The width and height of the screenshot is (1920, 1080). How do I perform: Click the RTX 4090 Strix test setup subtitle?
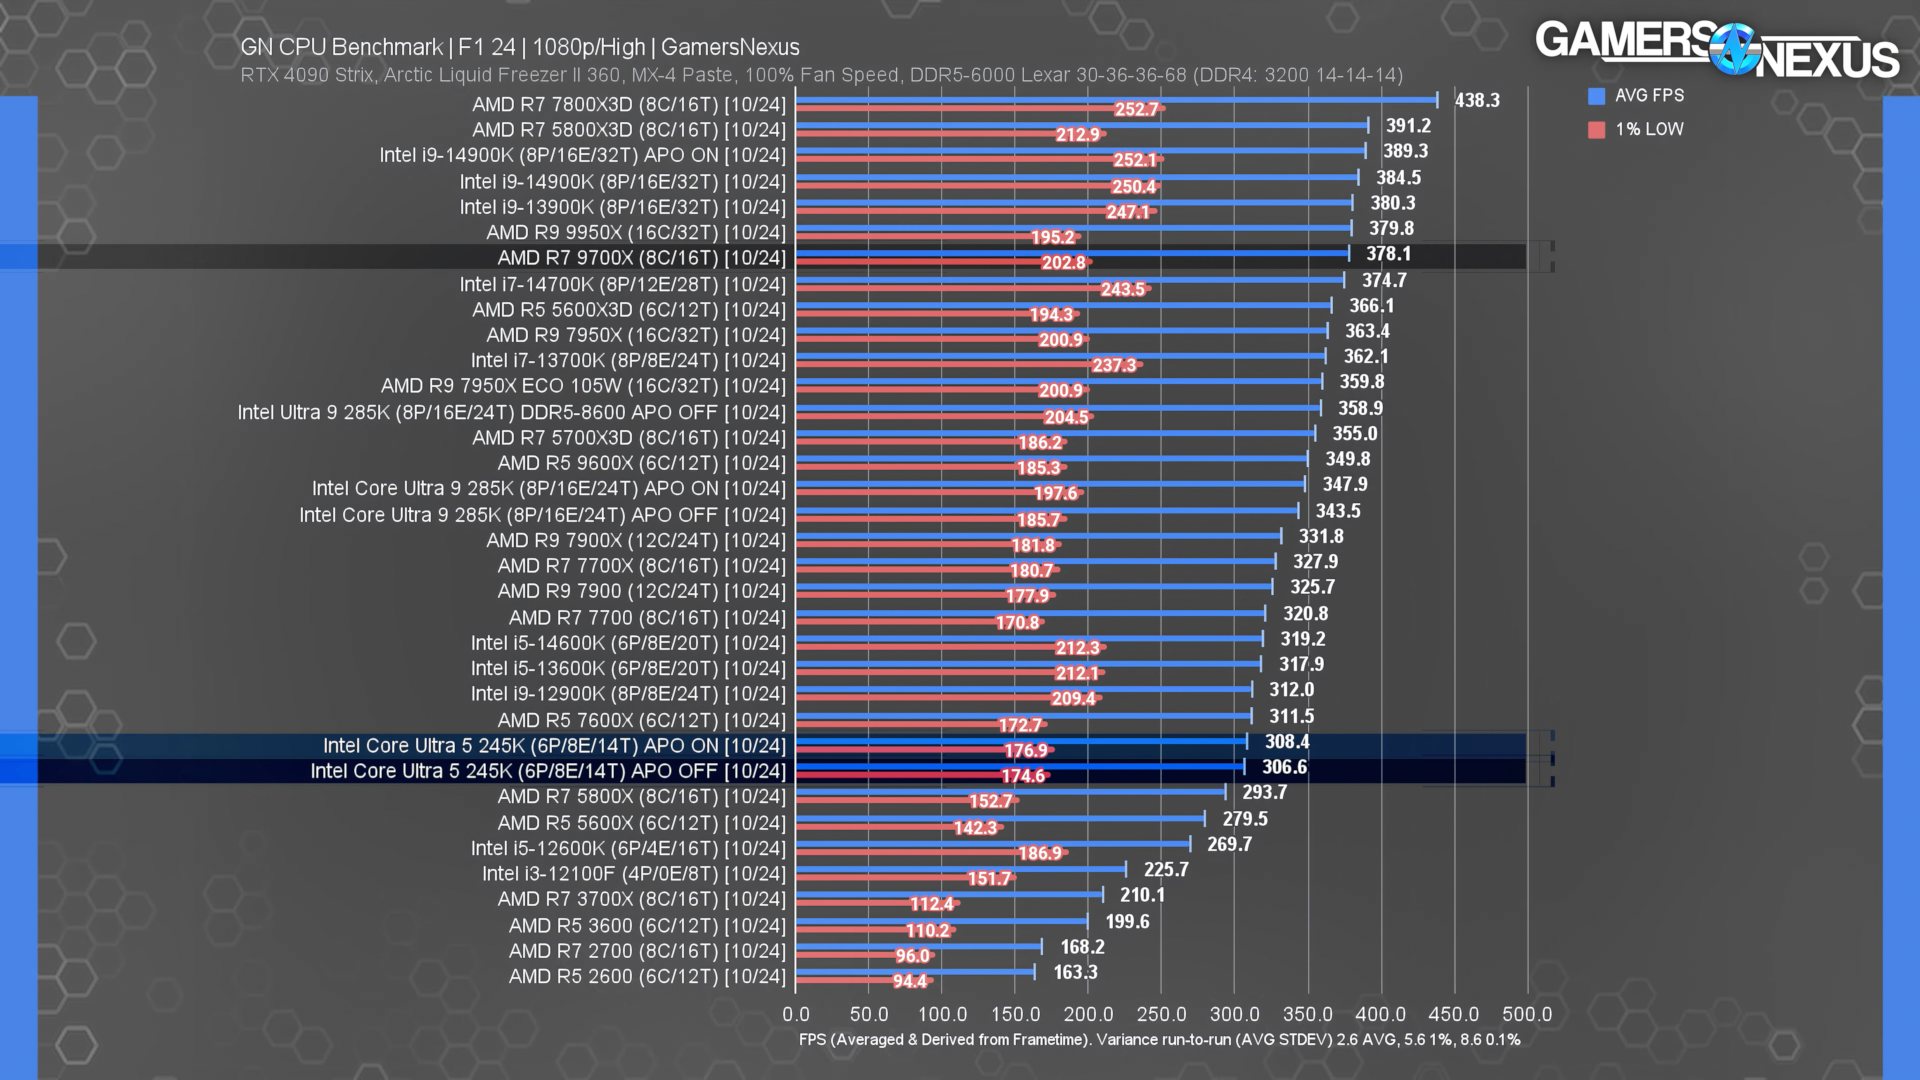click(821, 75)
